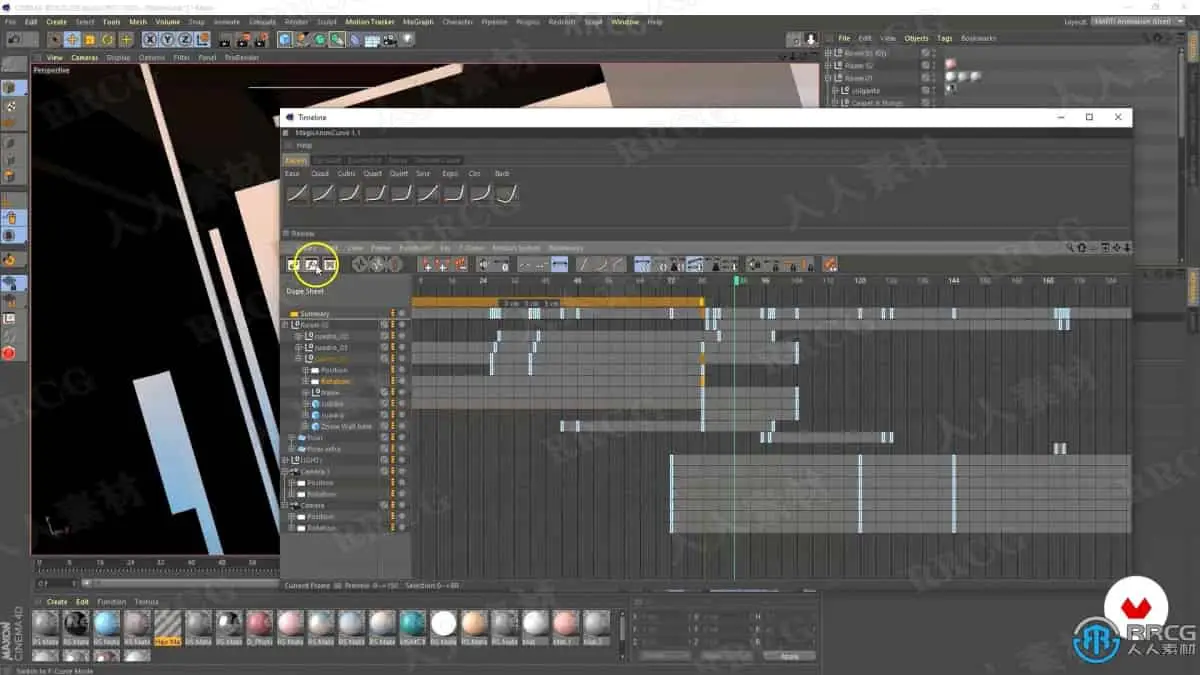
Task: Select the Rotation track under Camera.1
Action: coord(321,494)
